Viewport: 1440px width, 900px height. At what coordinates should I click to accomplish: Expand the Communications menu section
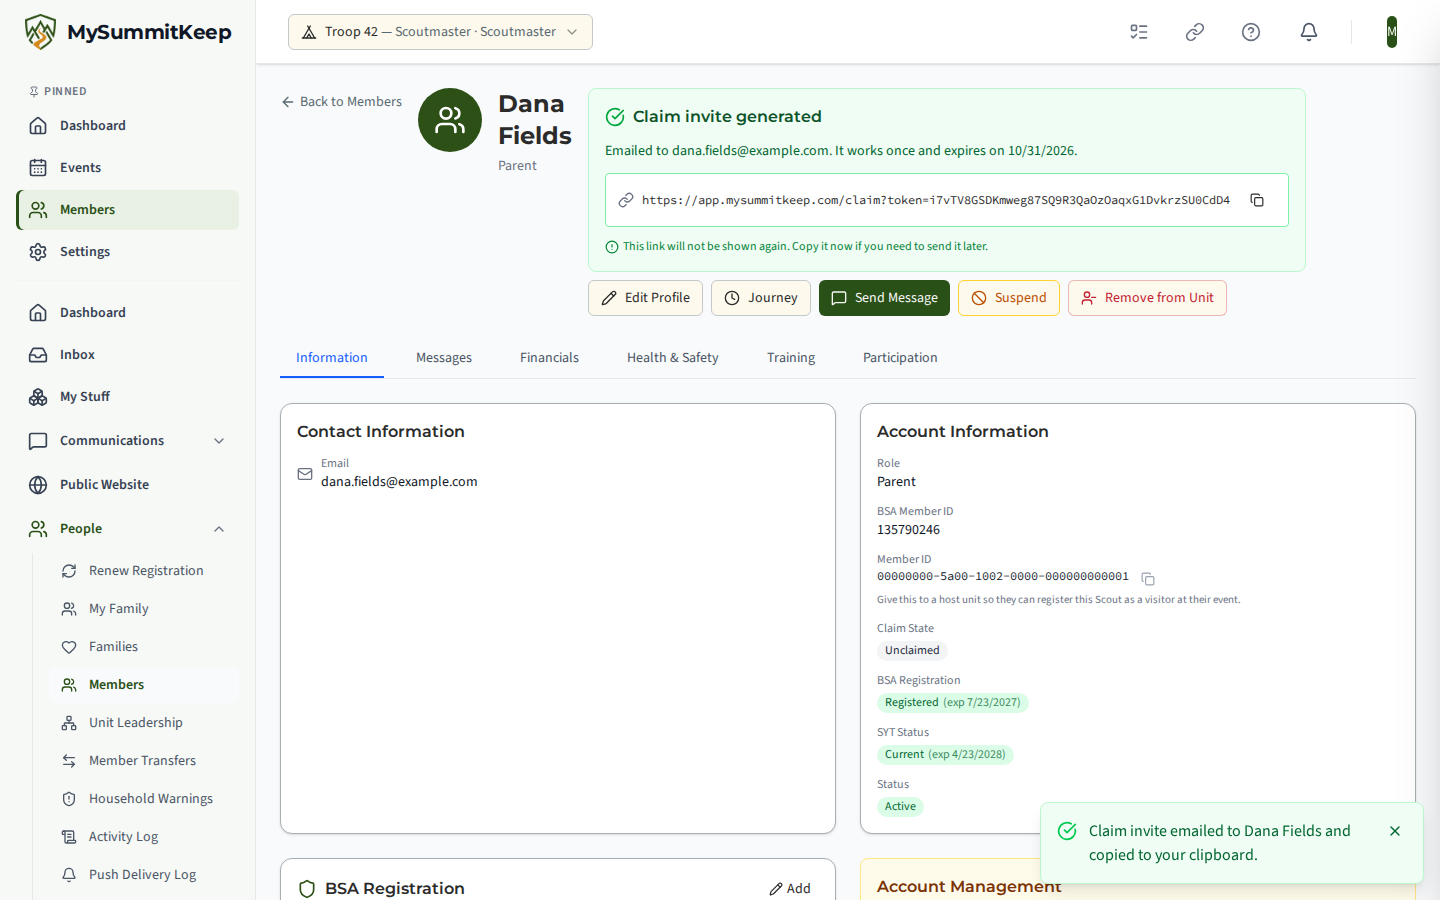127,441
